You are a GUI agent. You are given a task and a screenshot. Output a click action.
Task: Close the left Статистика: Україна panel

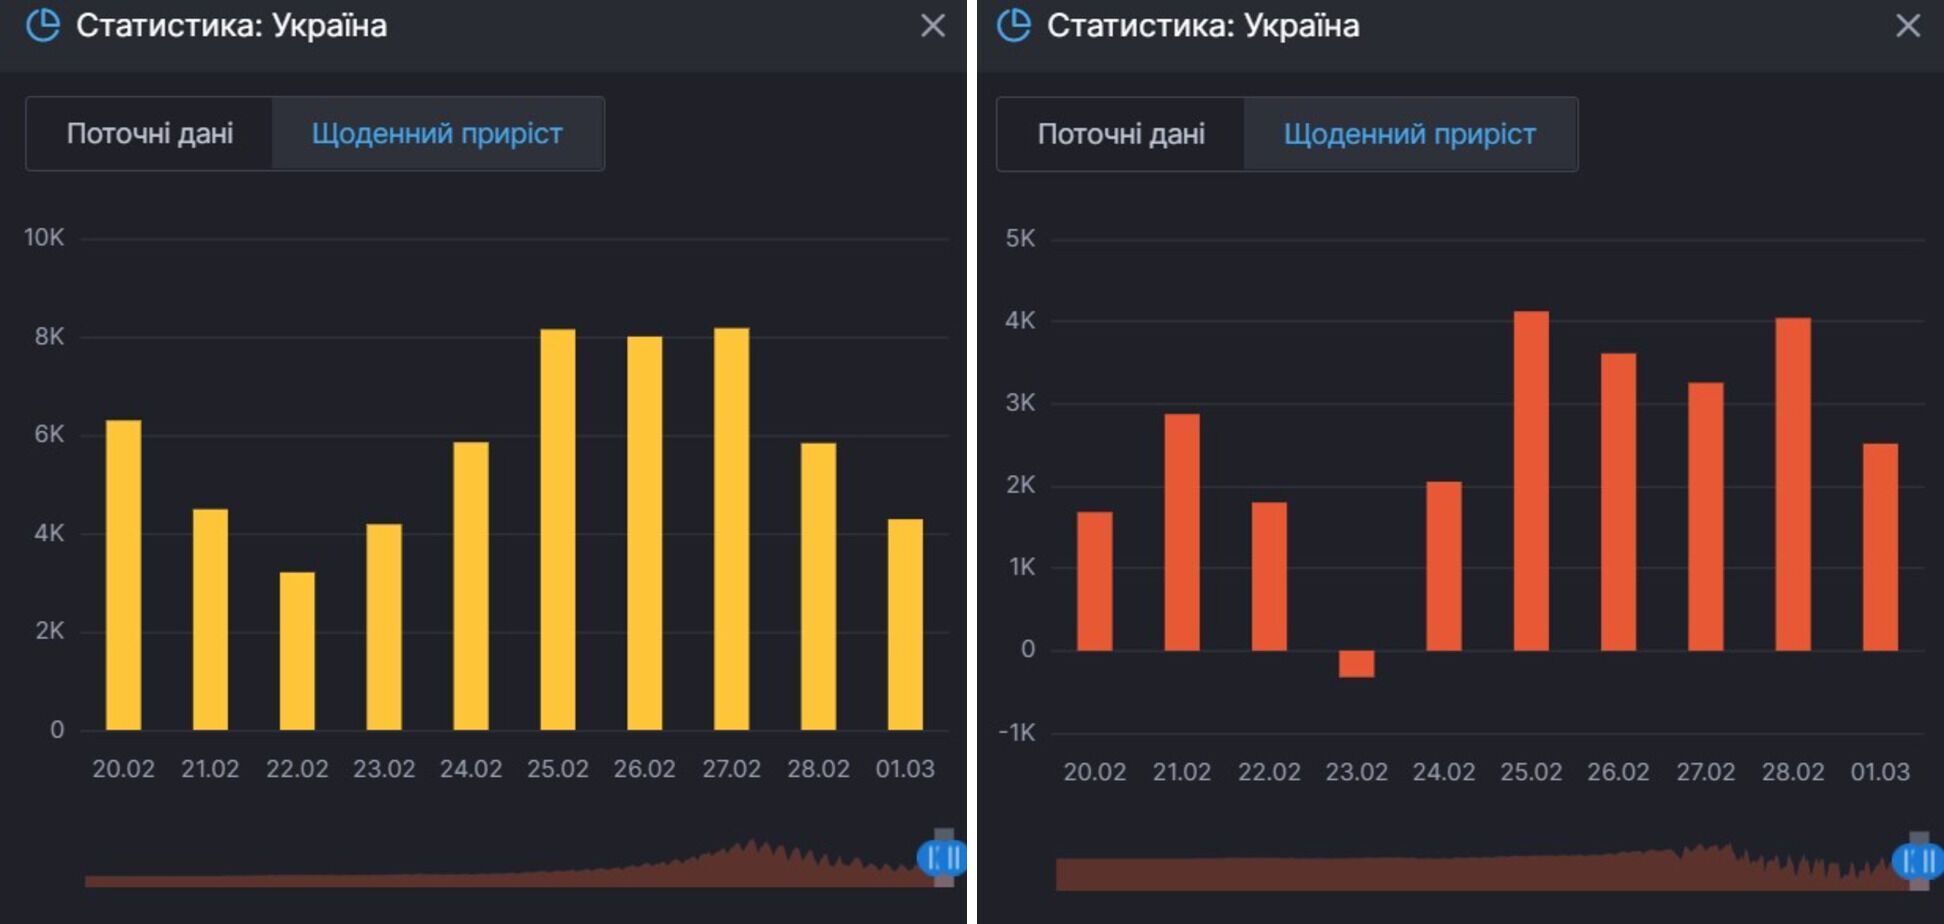tap(932, 26)
